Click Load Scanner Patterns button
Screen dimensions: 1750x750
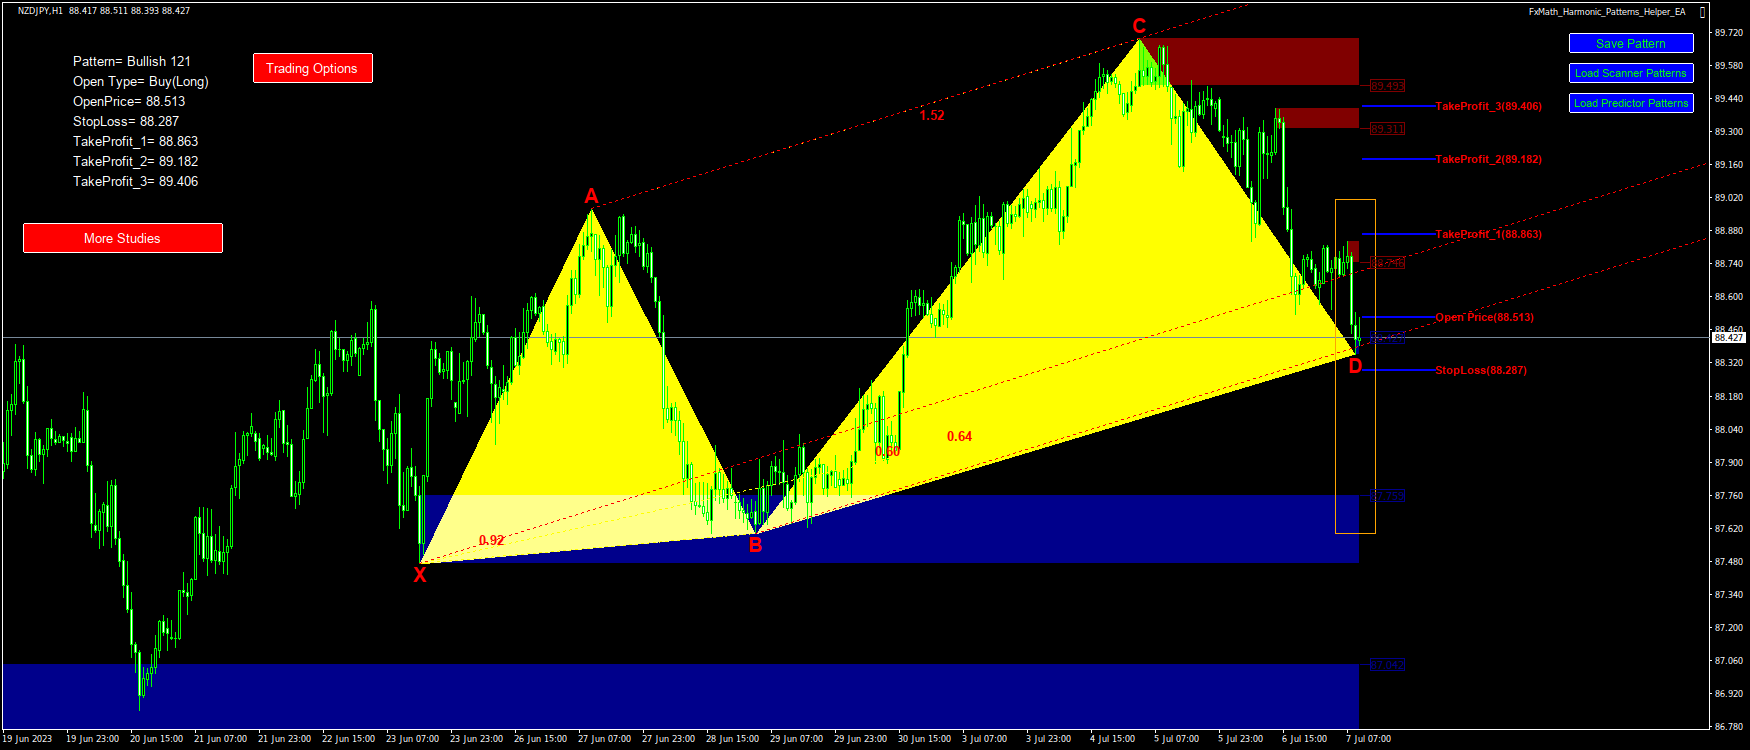[1631, 73]
